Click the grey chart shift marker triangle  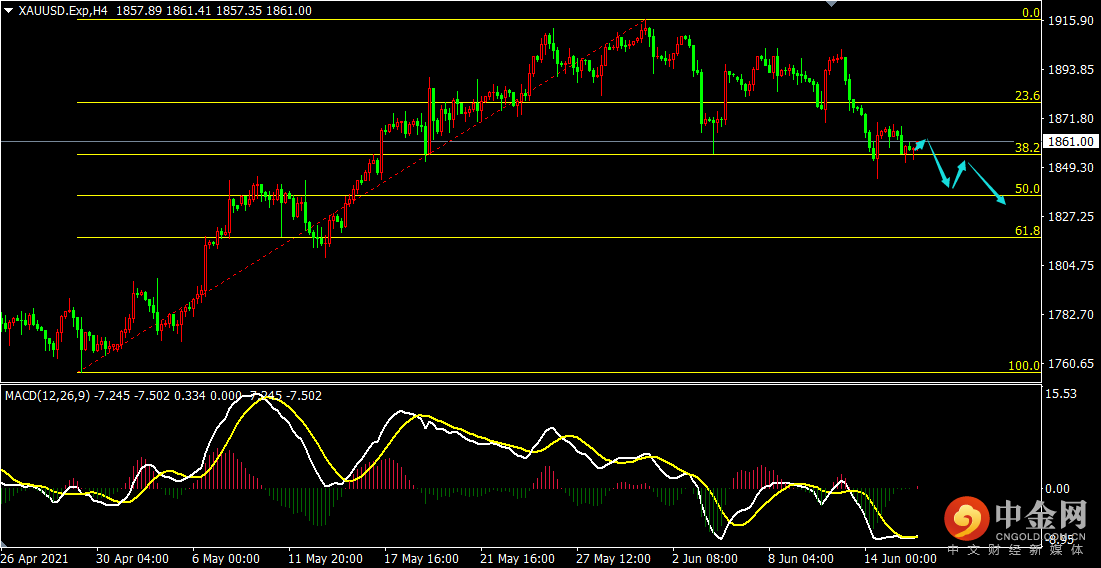coord(831,4)
